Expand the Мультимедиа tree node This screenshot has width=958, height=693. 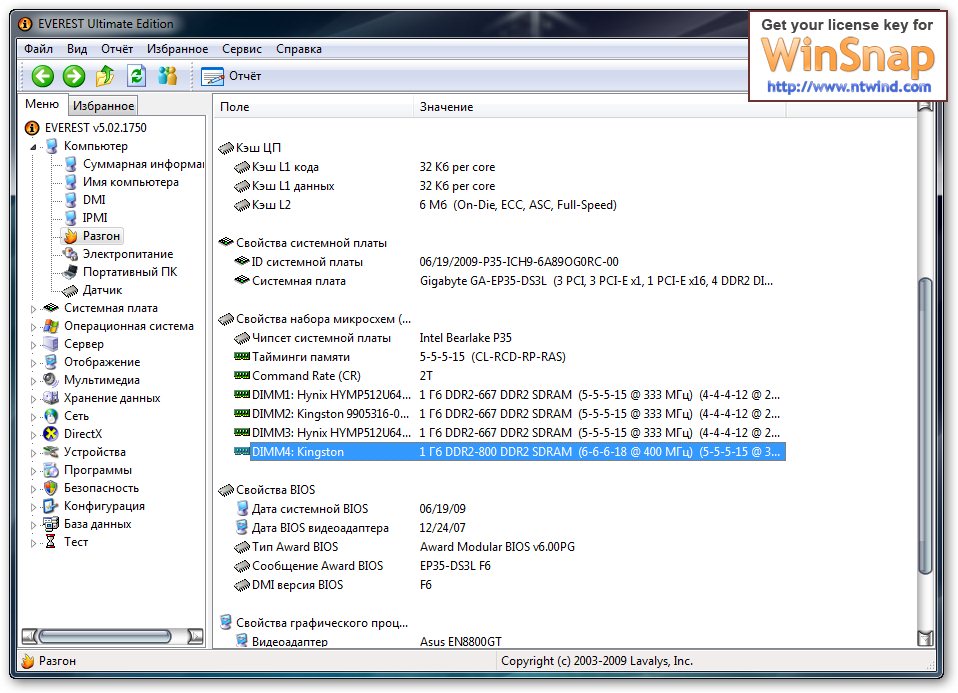pos(34,381)
